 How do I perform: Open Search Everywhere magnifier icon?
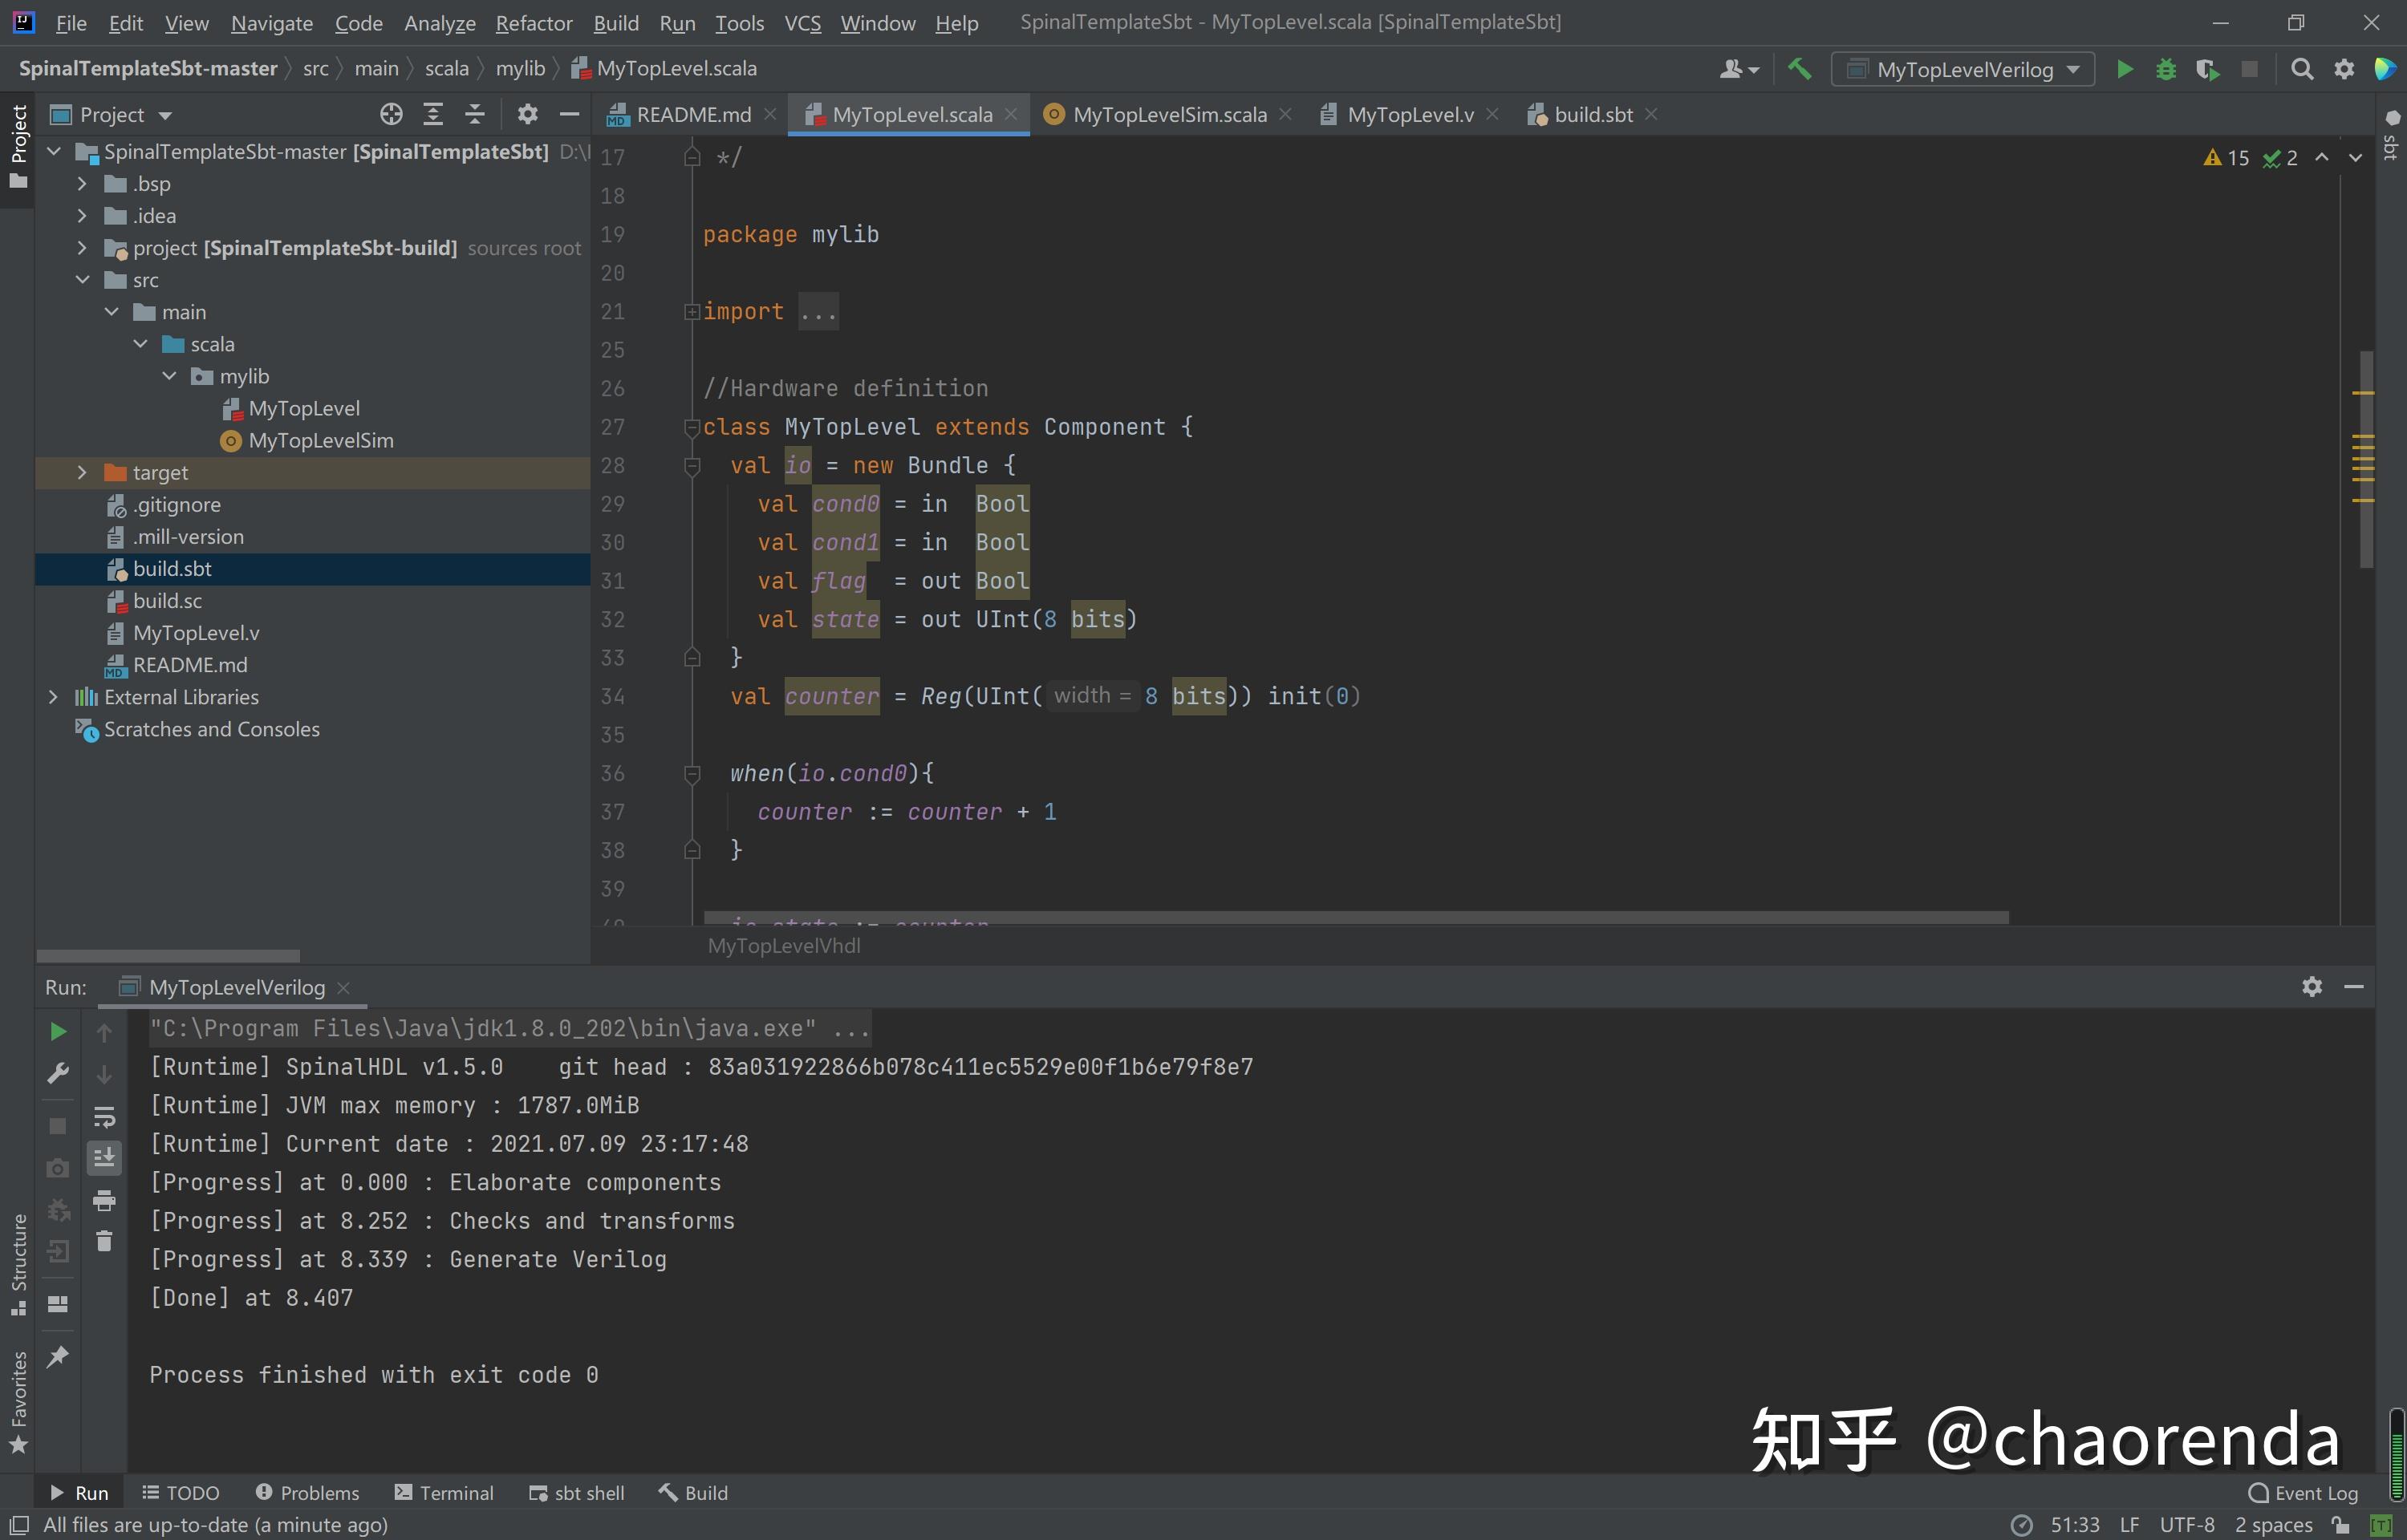click(2302, 69)
